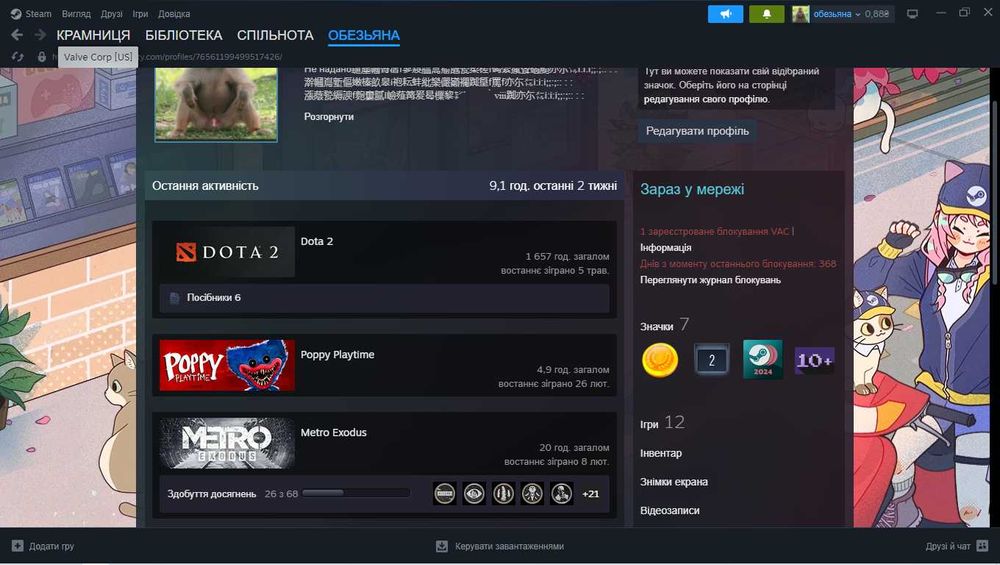Open the Steam menu
This screenshot has width=1000, height=565.
tap(38, 13)
